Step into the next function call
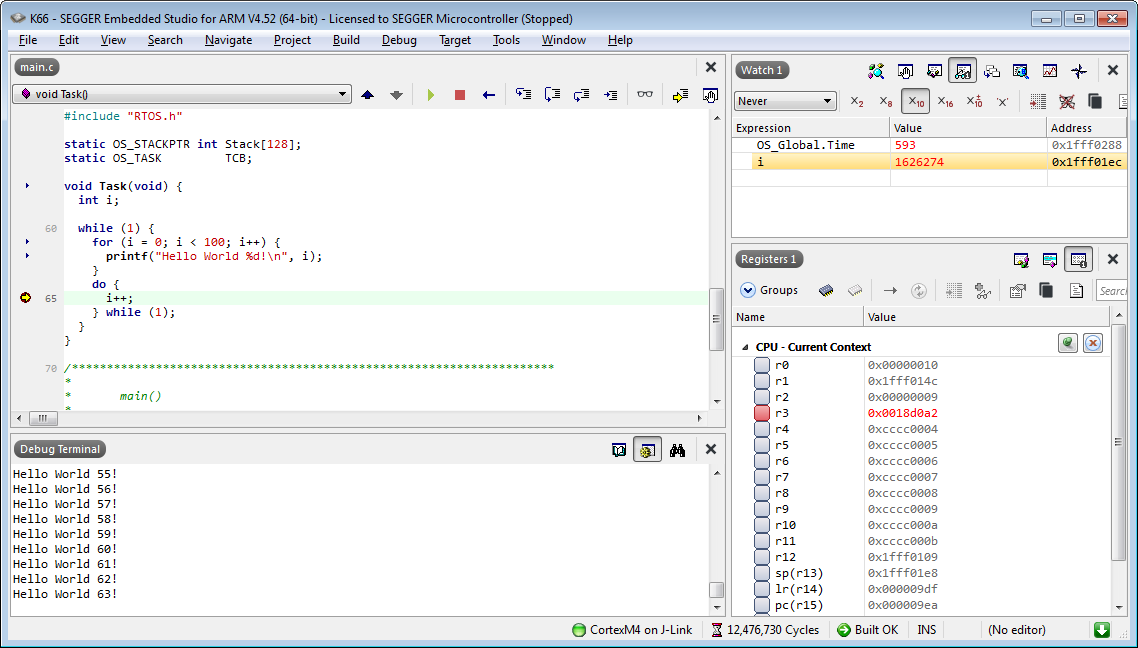This screenshot has width=1138, height=648. pyautogui.click(x=522, y=94)
